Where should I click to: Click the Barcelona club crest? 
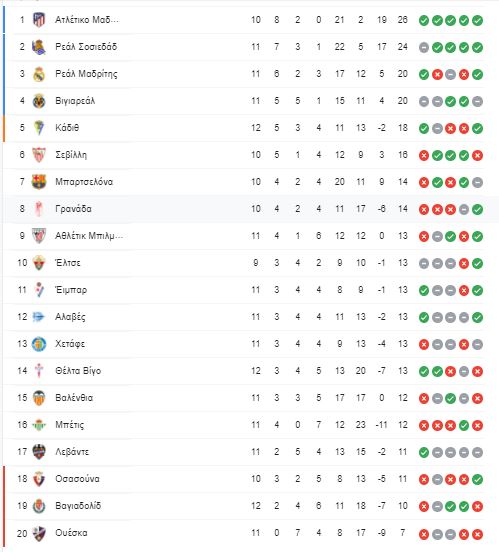39,182
